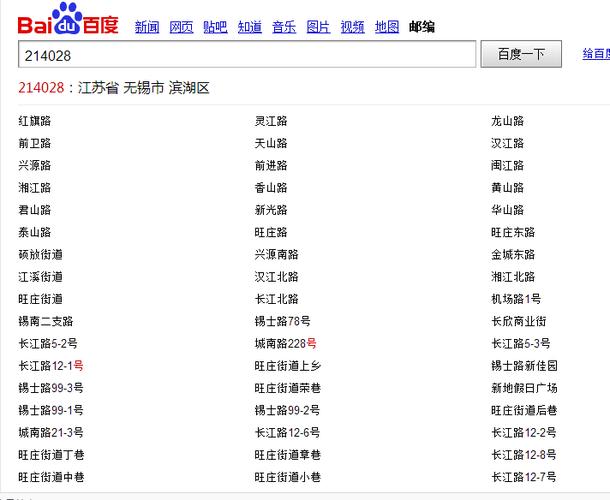The height and width of the screenshot is (500, 610).
Task: Click the 长江路12-7号 entry
Action: coord(524,477)
